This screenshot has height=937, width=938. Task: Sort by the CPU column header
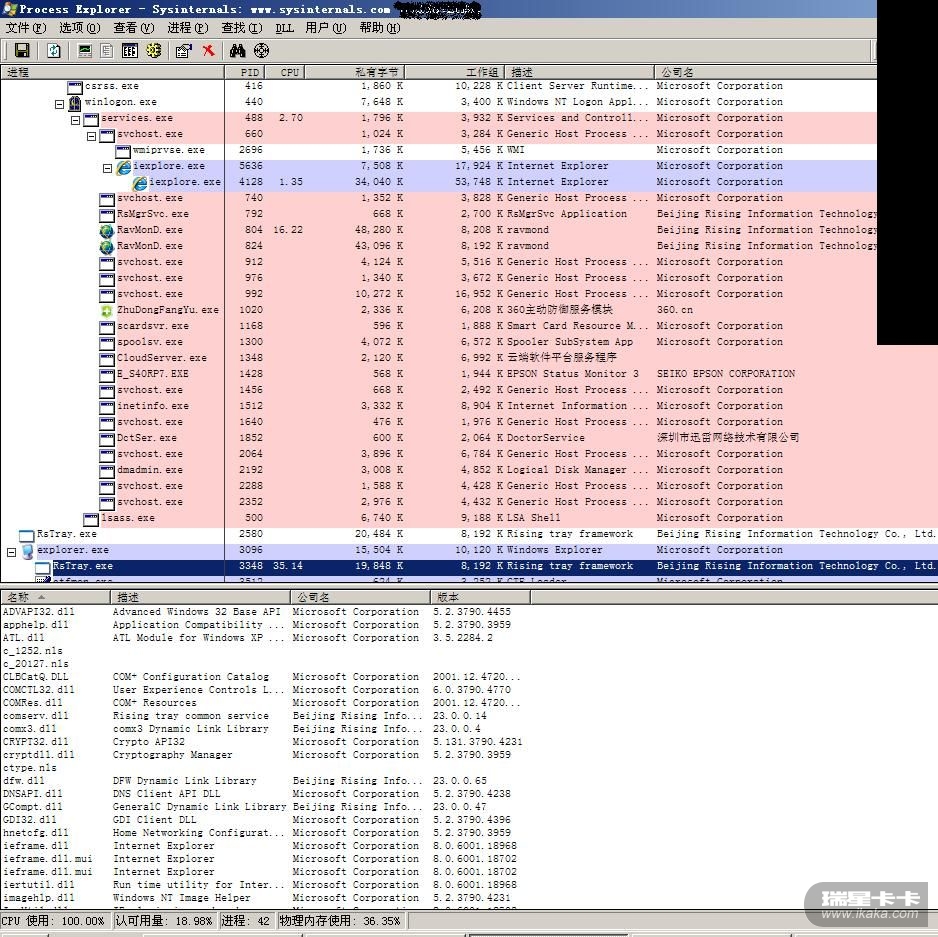coord(285,72)
